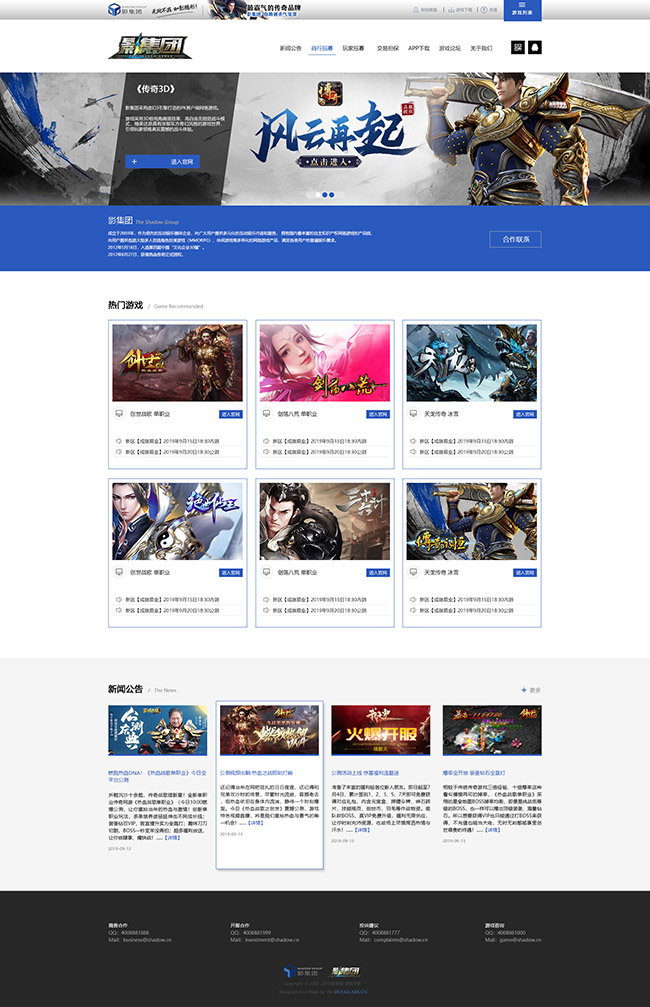Viewport: 650px width, 1007px height.
Task: Select the last carousel indicator dot
Action: pyautogui.click(x=332, y=195)
